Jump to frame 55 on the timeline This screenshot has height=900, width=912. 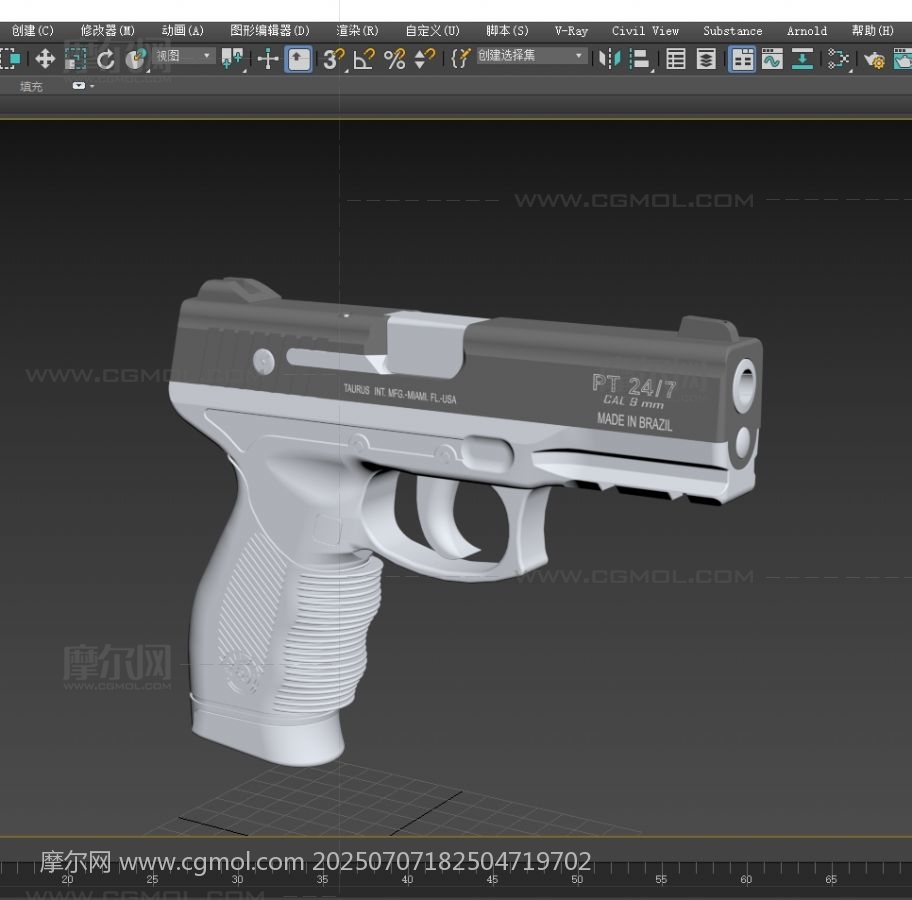click(661, 879)
